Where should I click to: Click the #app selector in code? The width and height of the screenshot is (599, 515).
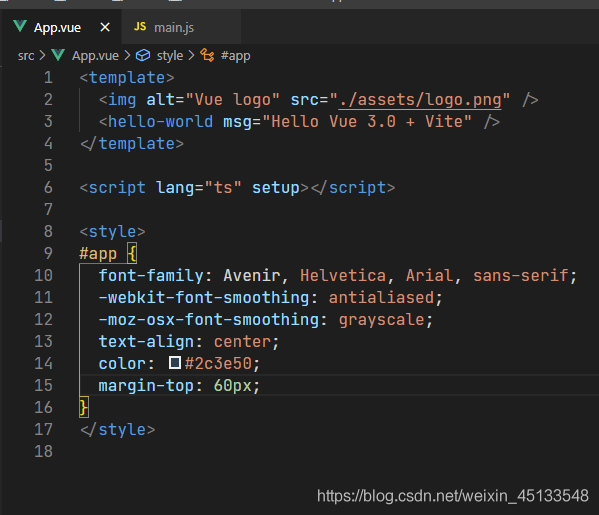98,254
